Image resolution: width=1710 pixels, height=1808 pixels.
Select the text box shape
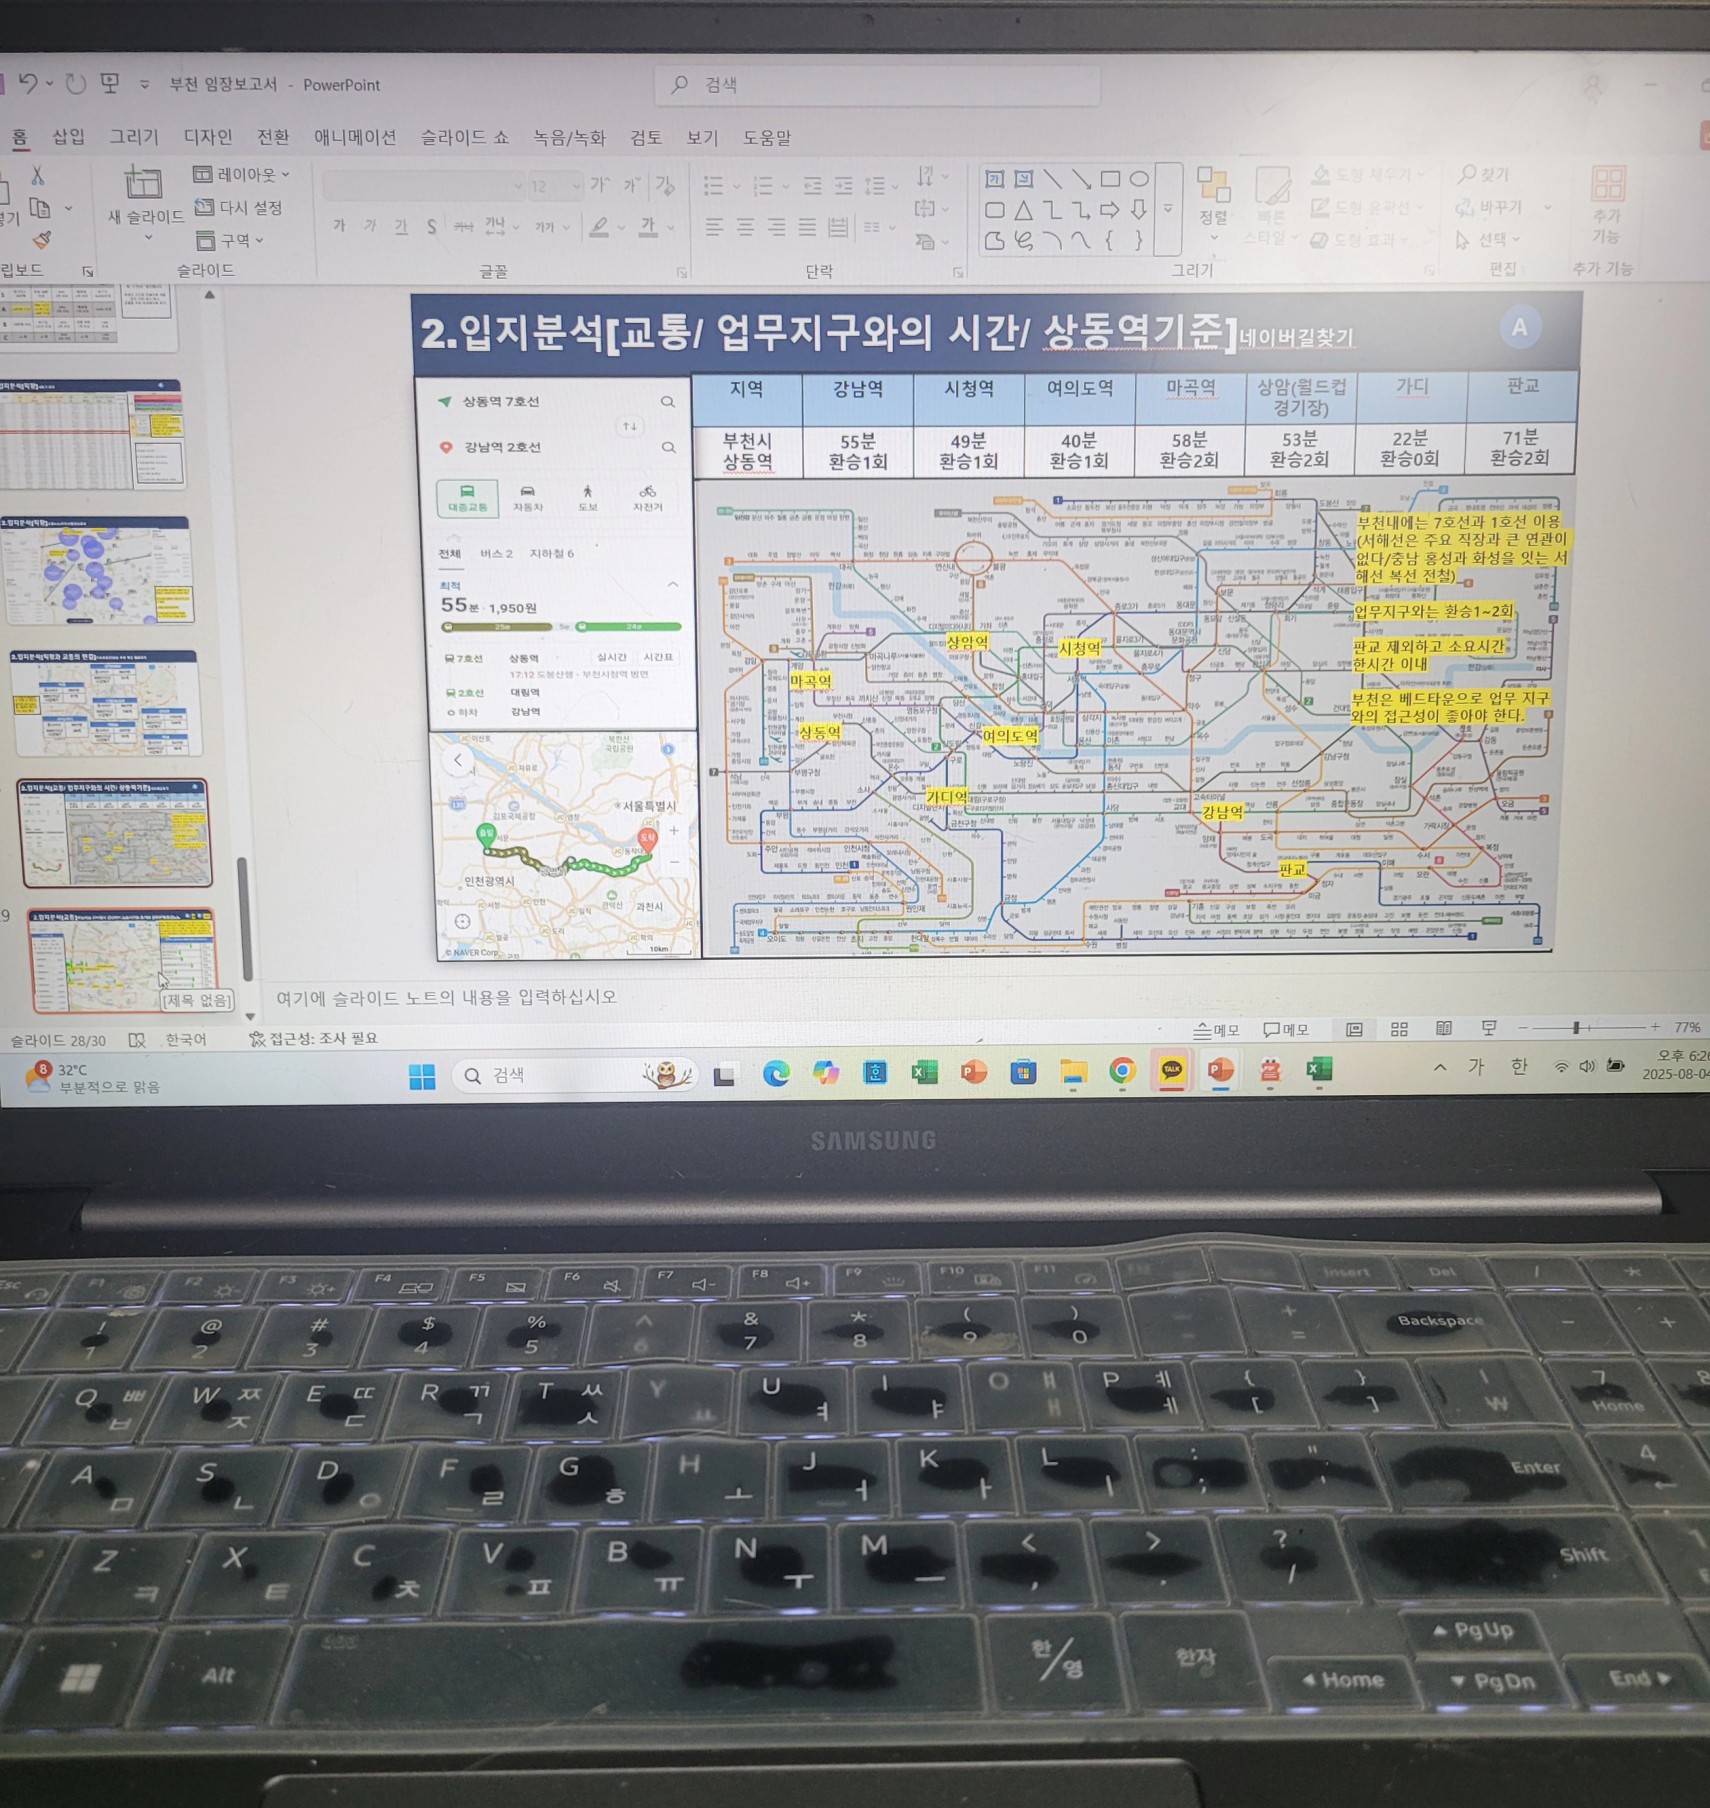(x=995, y=179)
